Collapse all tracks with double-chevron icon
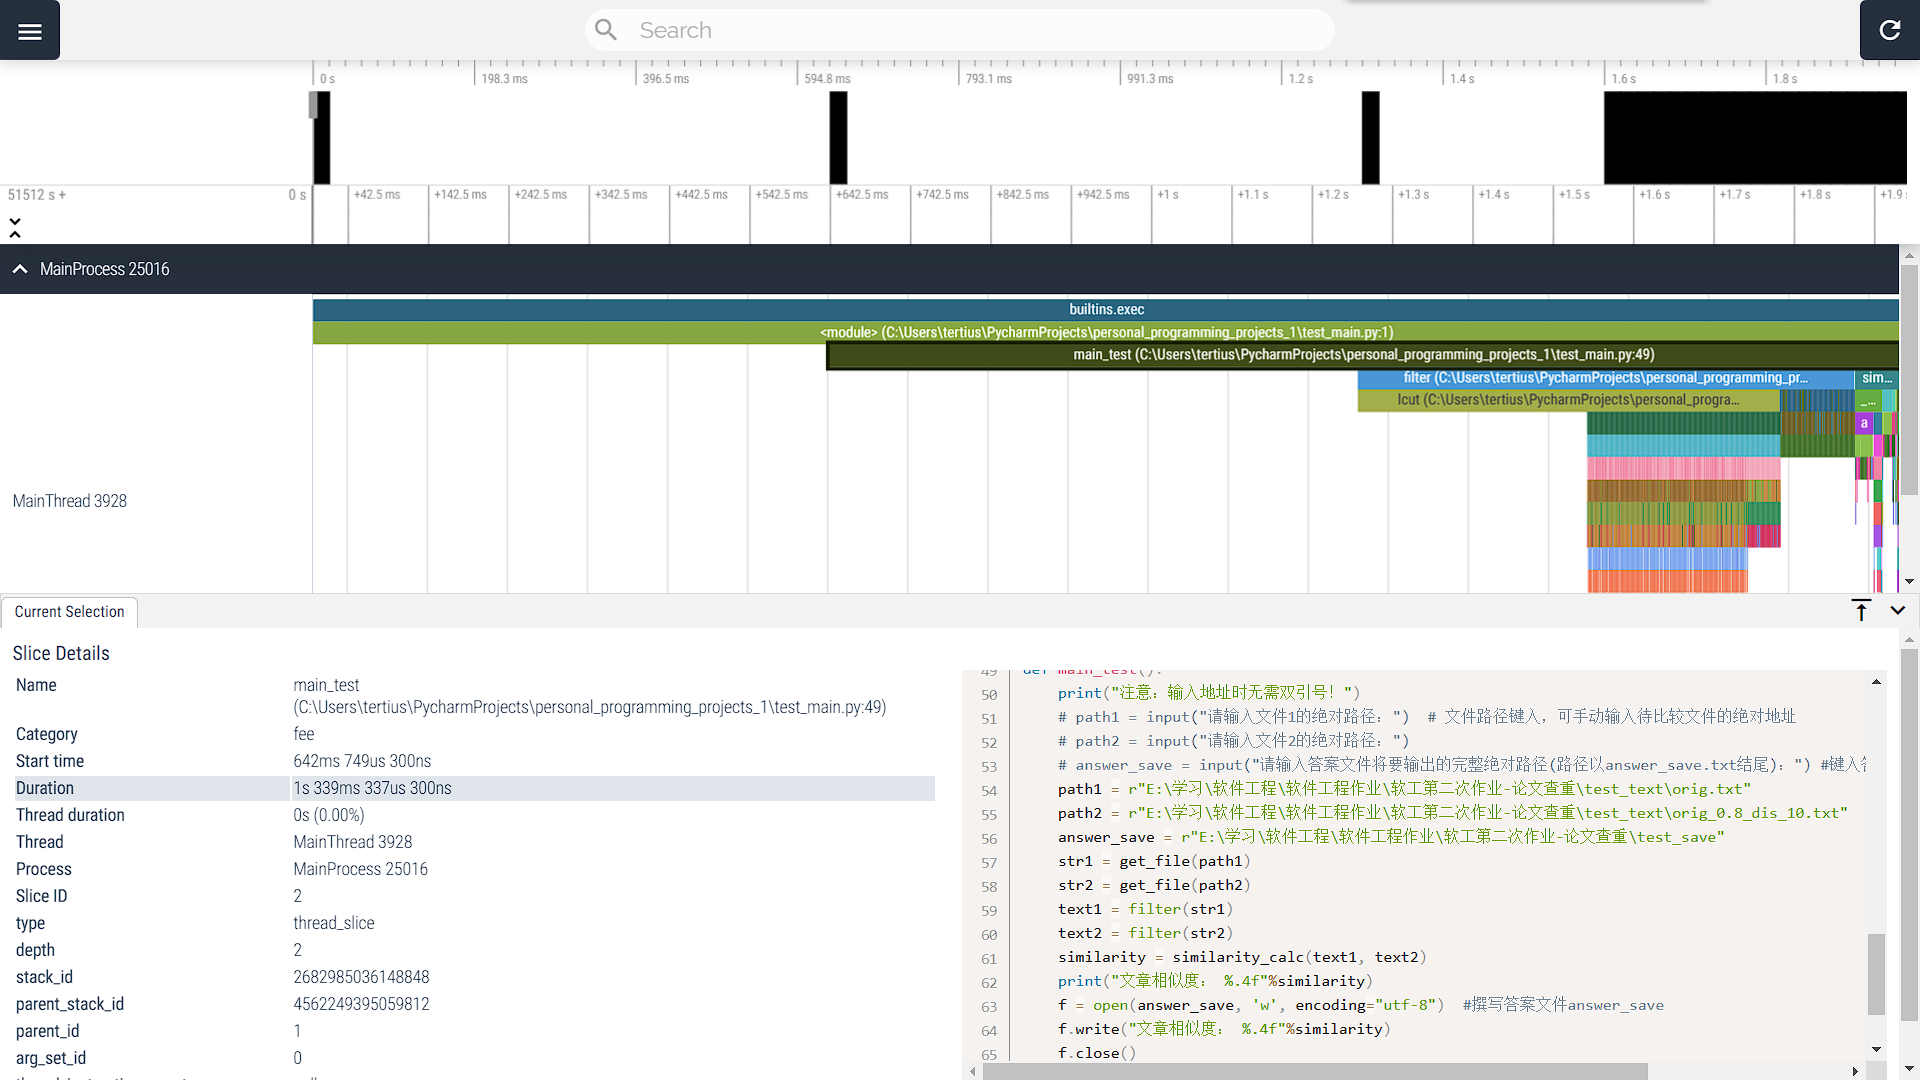Image resolution: width=1920 pixels, height=1080 pixels. [15, 228]
